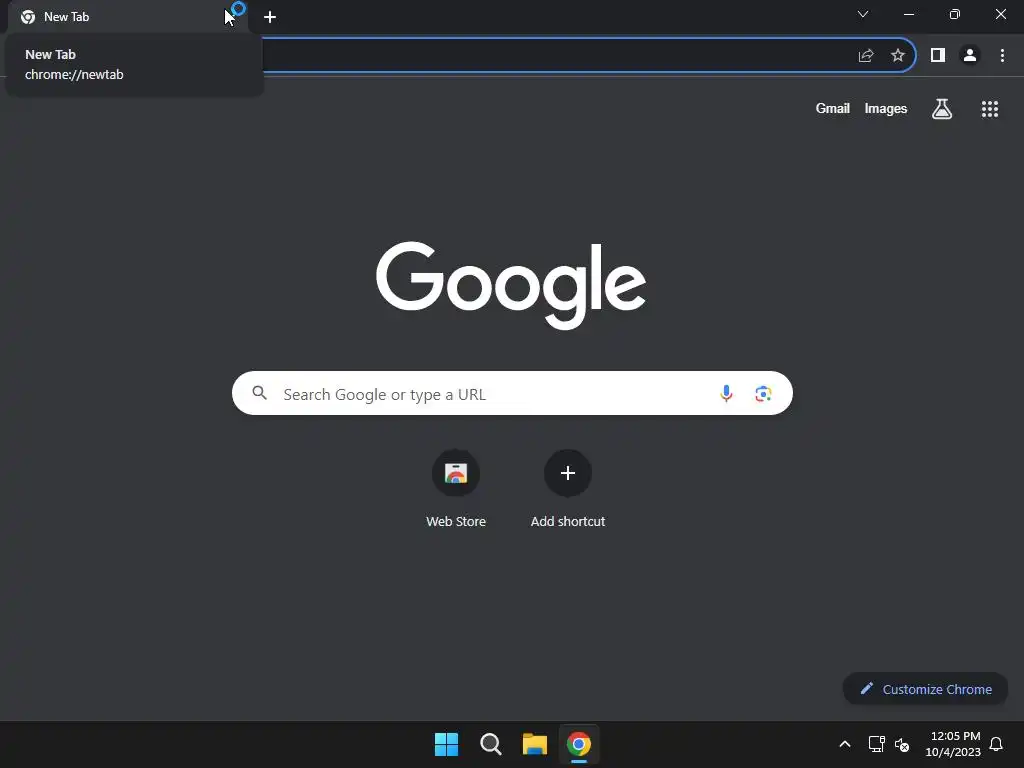The width and height of the screenshot is (1024, 768).
Task: Minimize the Chrome window
Action: 908,14
